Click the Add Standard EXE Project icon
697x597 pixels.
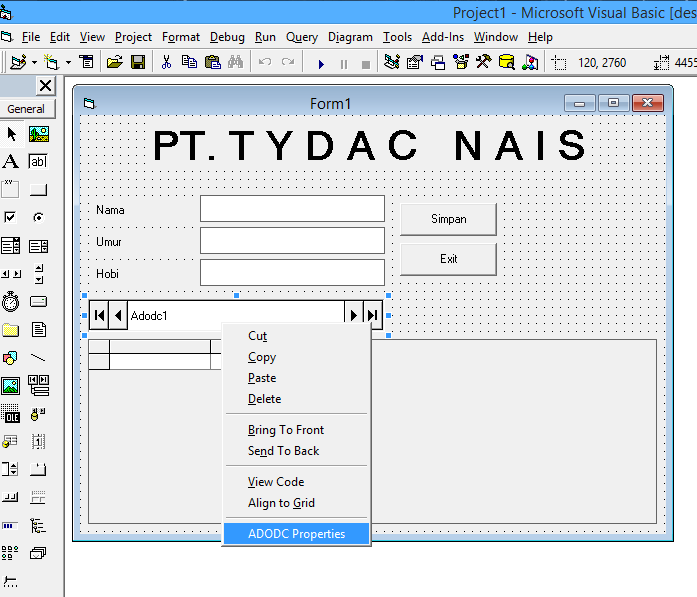point(18,62)
